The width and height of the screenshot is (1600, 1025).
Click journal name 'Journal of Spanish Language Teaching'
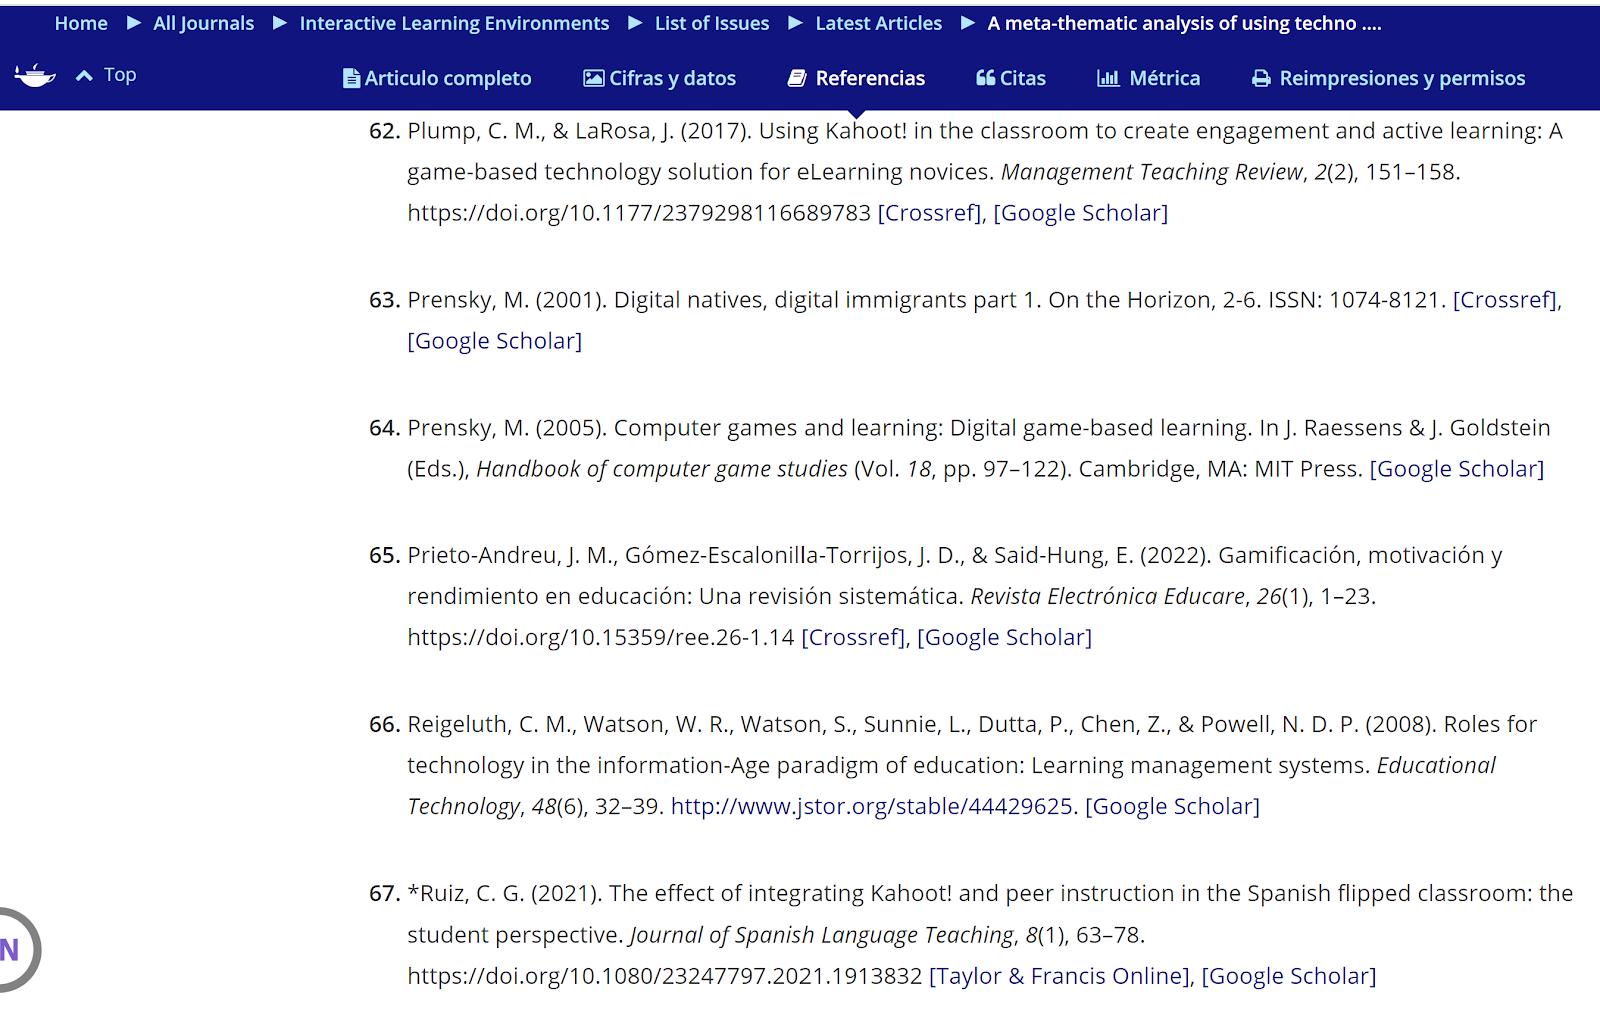pyautogui.click(x=822, y=935)
